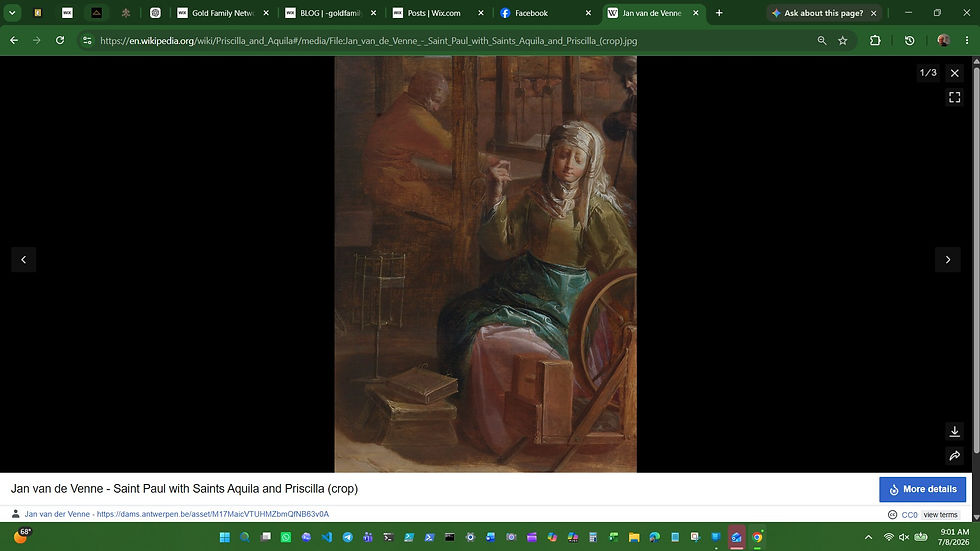Reload the current Wikipedia page

pyautogui.click(x=60, y=41)
